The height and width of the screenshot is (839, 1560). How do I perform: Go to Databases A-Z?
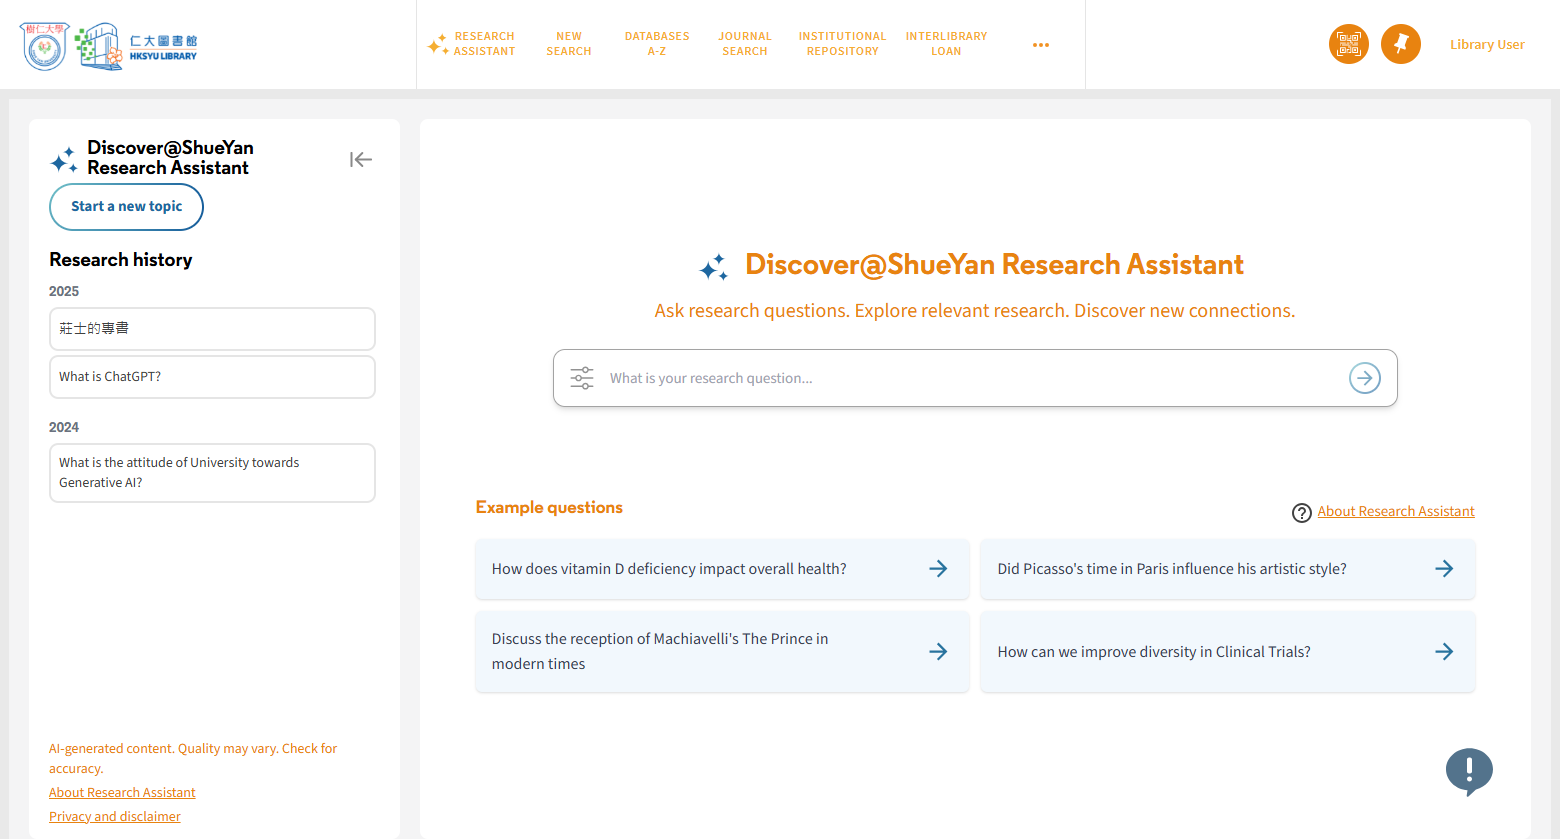[x=656, y=44]
